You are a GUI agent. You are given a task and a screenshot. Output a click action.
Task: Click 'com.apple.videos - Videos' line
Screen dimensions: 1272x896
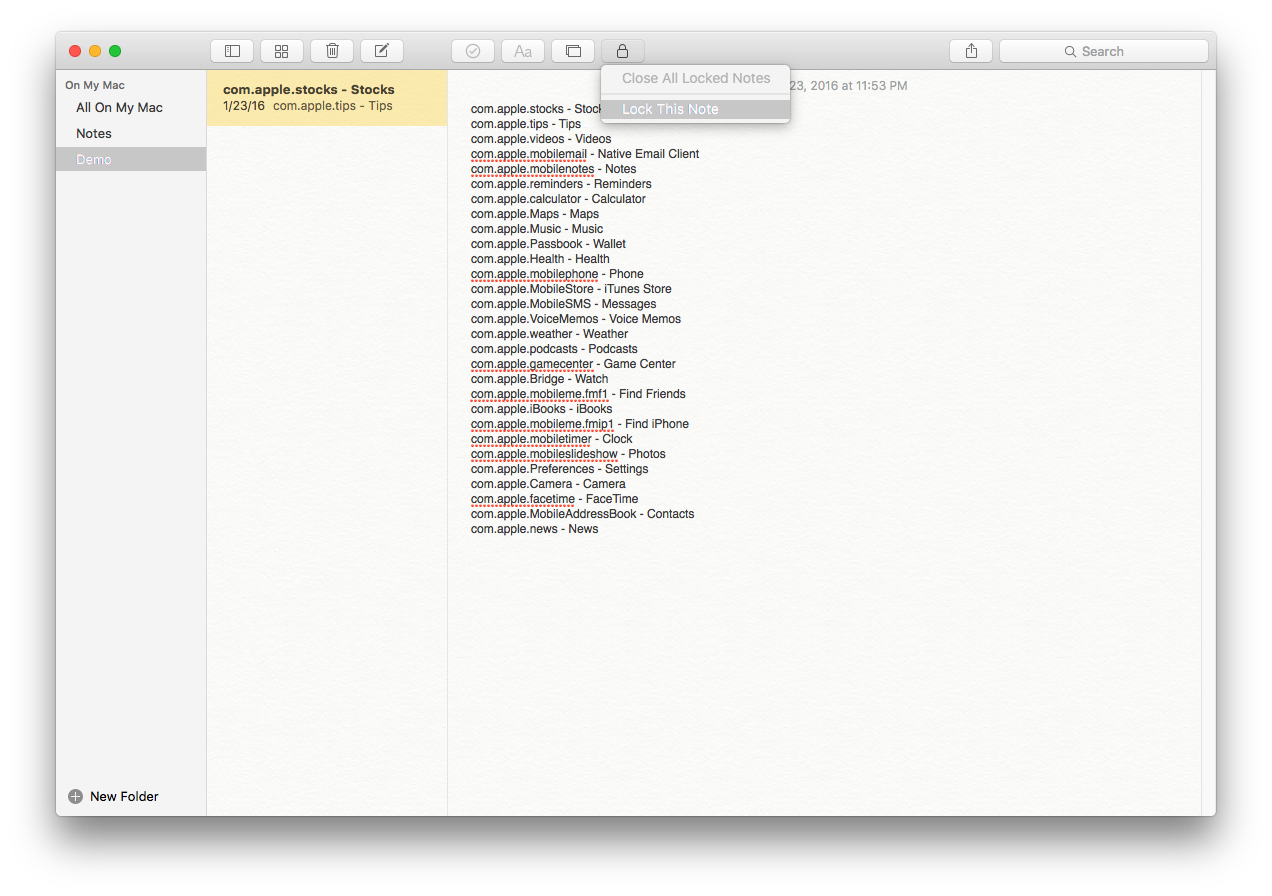click(541, 139)
